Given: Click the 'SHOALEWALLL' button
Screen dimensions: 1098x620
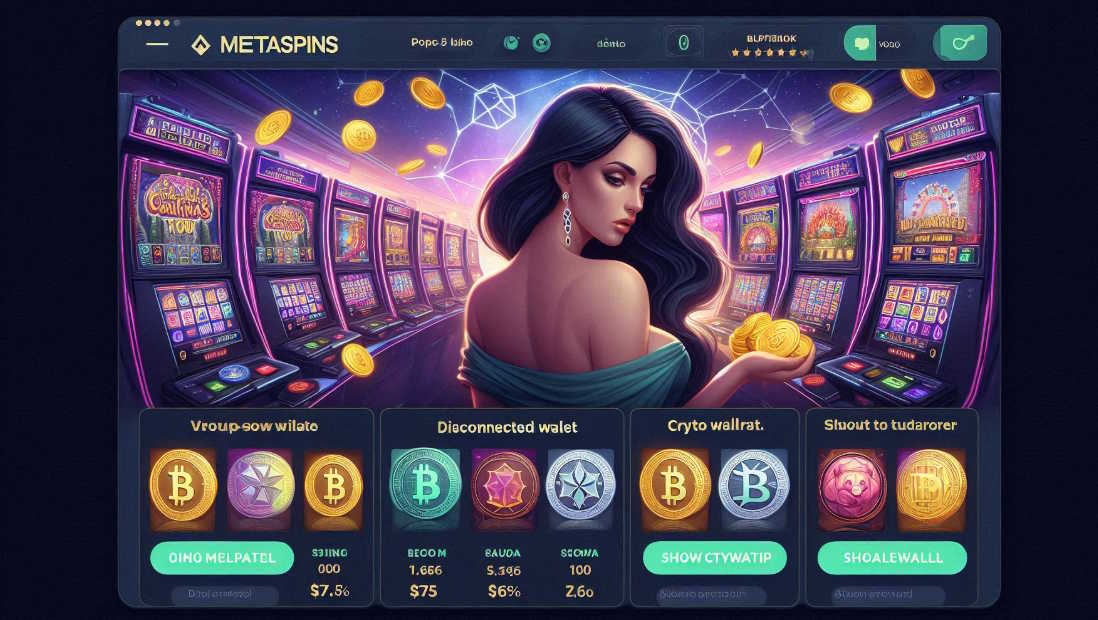Looking at the screenshot, I should [892, 558].
